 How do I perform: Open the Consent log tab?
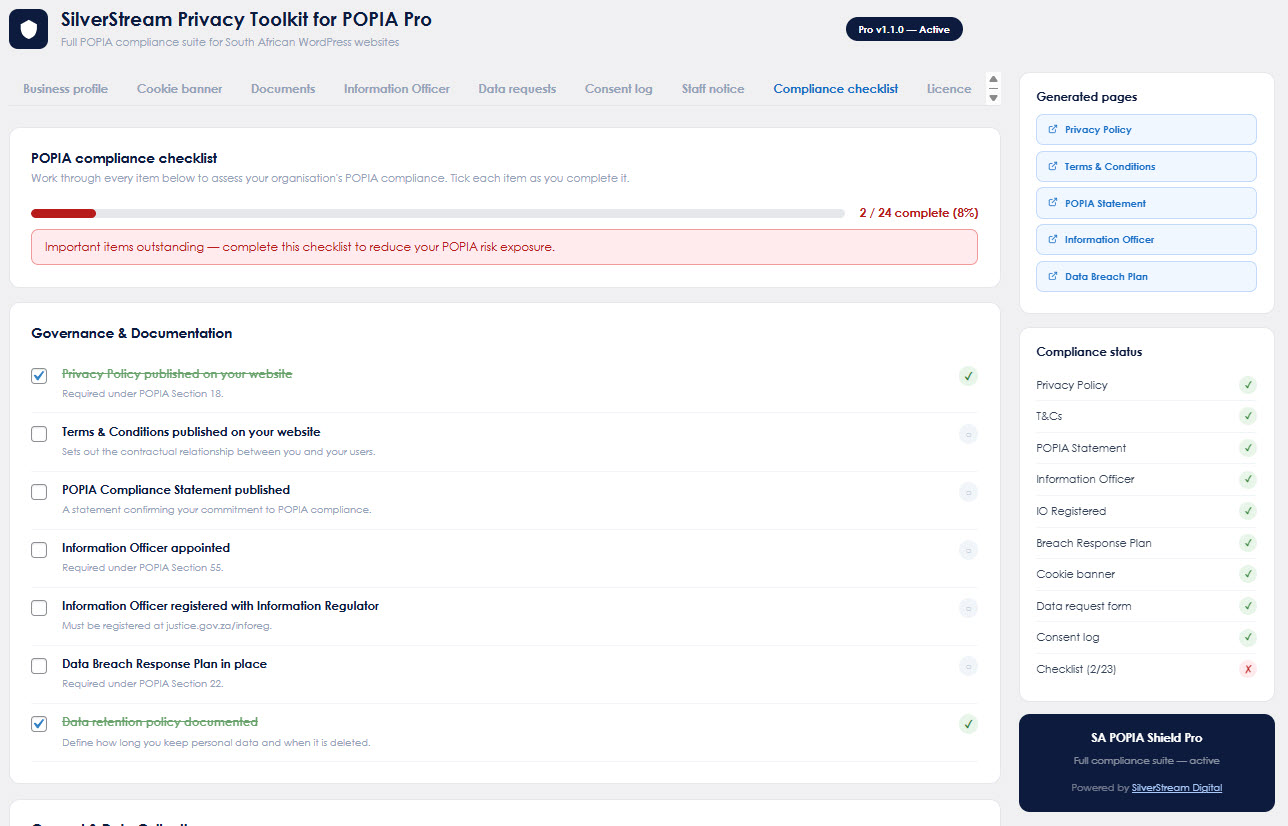click(x=618, y=89)
